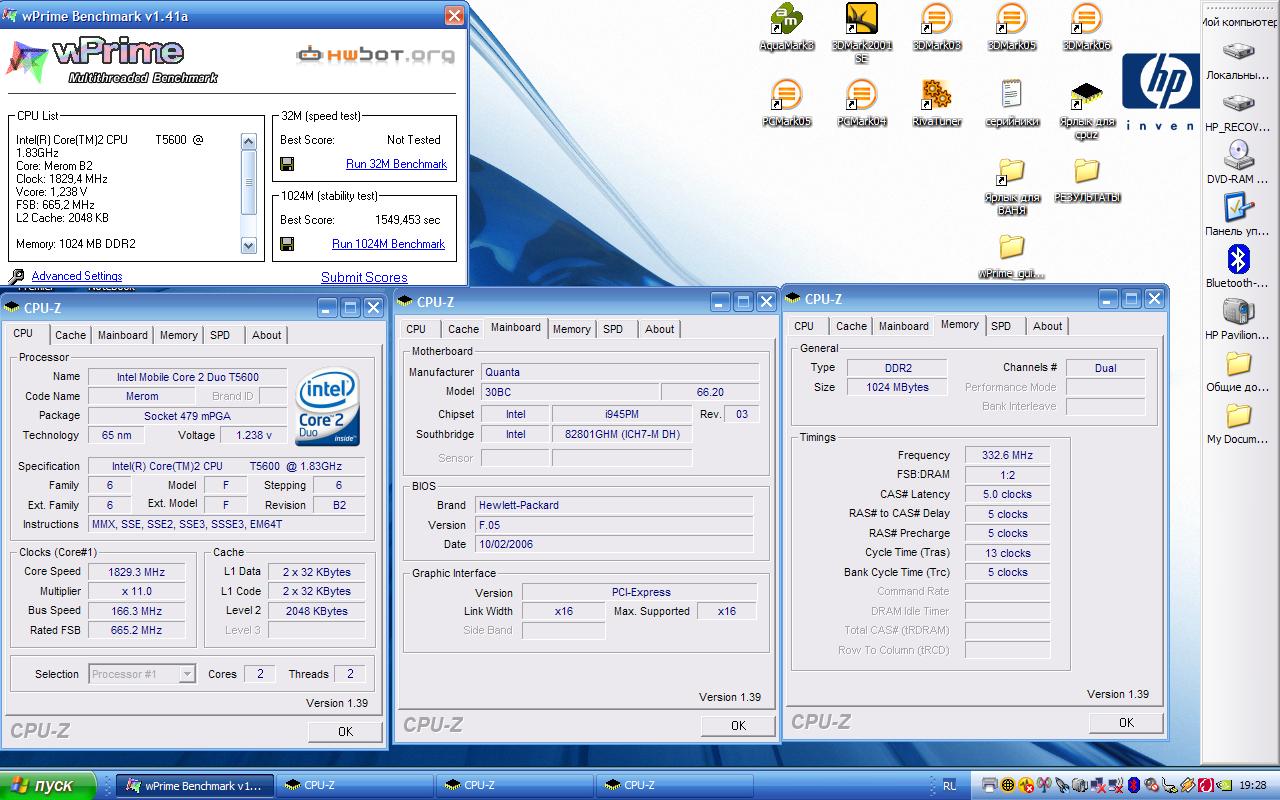Click the taskbar clock showing 19:28
This screenshot has width=1280, height=800.
tap(1253, 786)
